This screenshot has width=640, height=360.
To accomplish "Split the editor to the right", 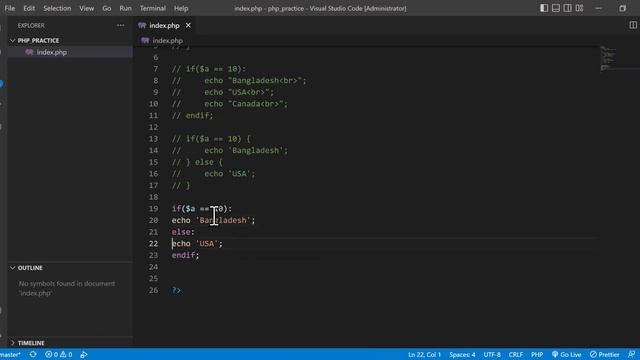I will click(633, 25).
